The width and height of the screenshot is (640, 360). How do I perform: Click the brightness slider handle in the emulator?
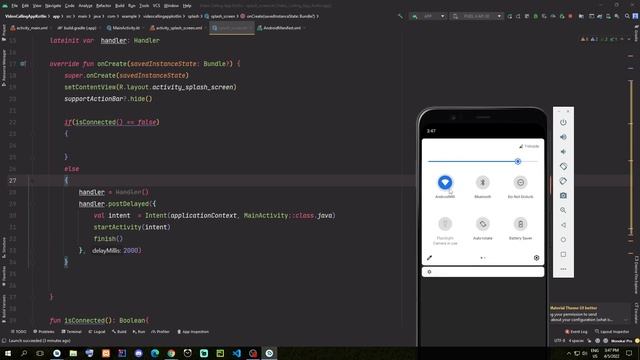click(x=518, y=161)
